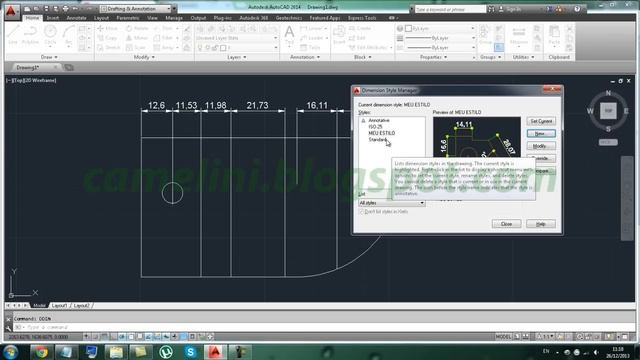Open Chrome from the taskbar
The width and height of the screenshot is (640, 360).
[41, 352]
